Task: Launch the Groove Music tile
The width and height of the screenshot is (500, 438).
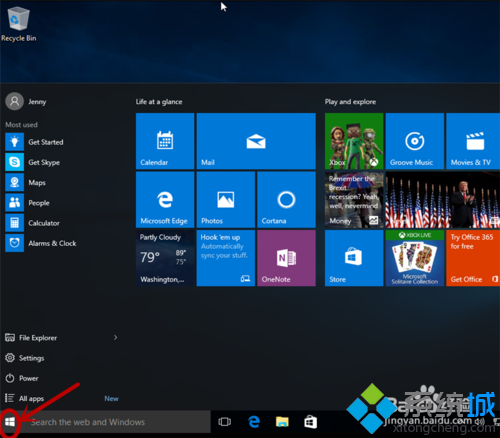Action: point(415,141)
